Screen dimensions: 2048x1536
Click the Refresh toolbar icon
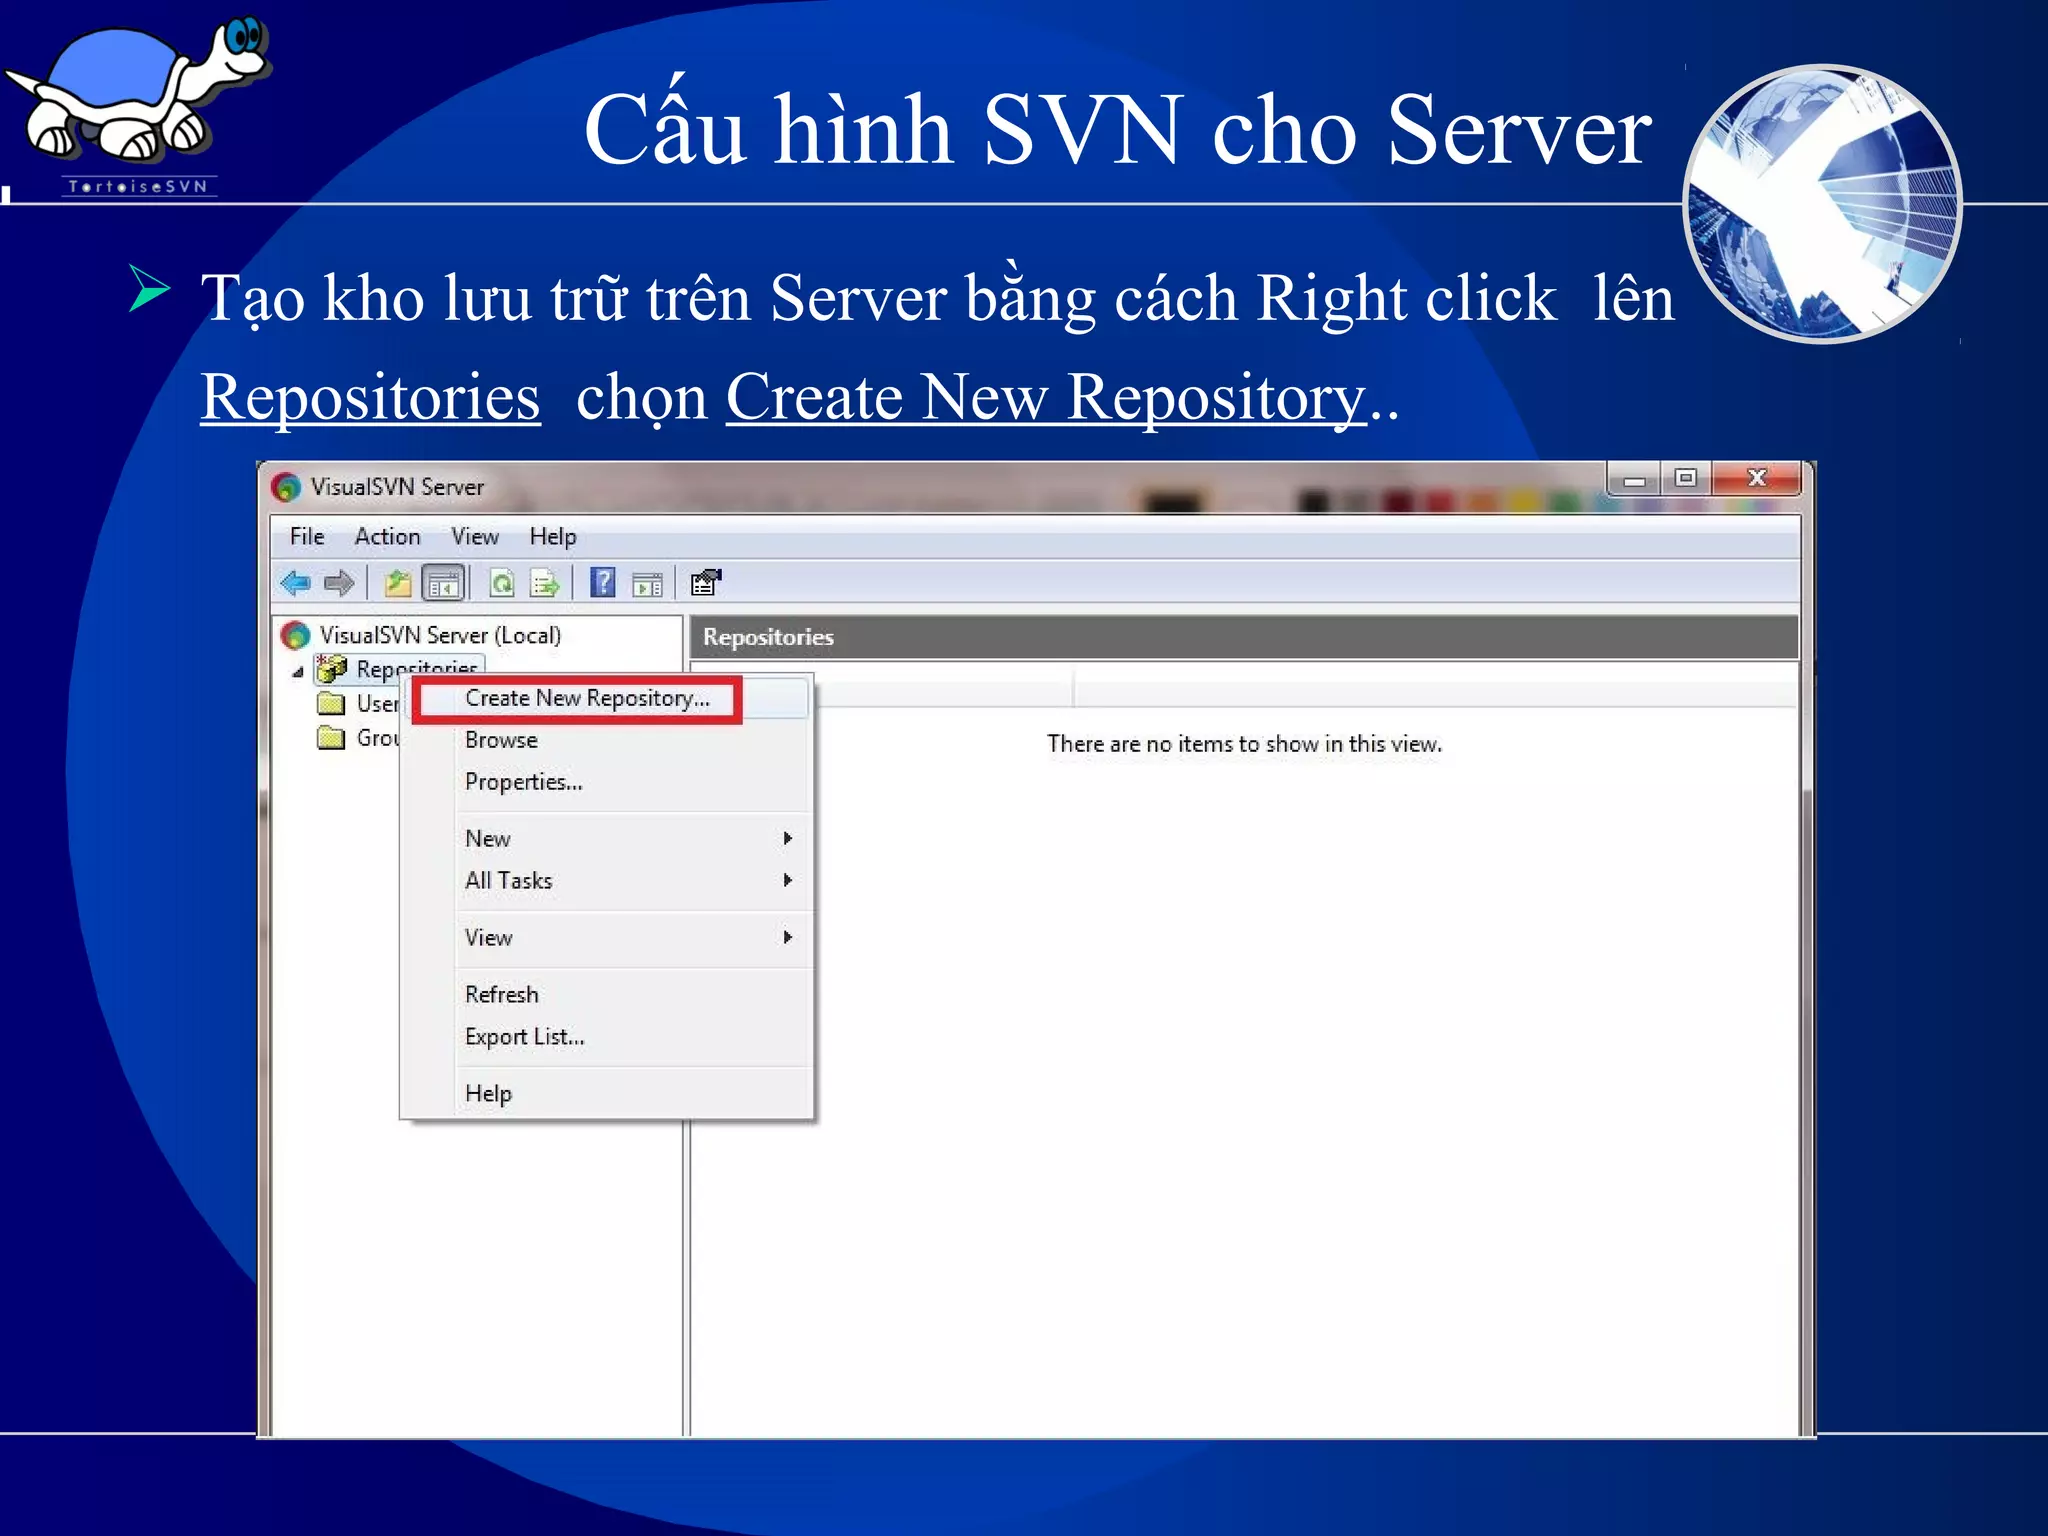[502, 583]
